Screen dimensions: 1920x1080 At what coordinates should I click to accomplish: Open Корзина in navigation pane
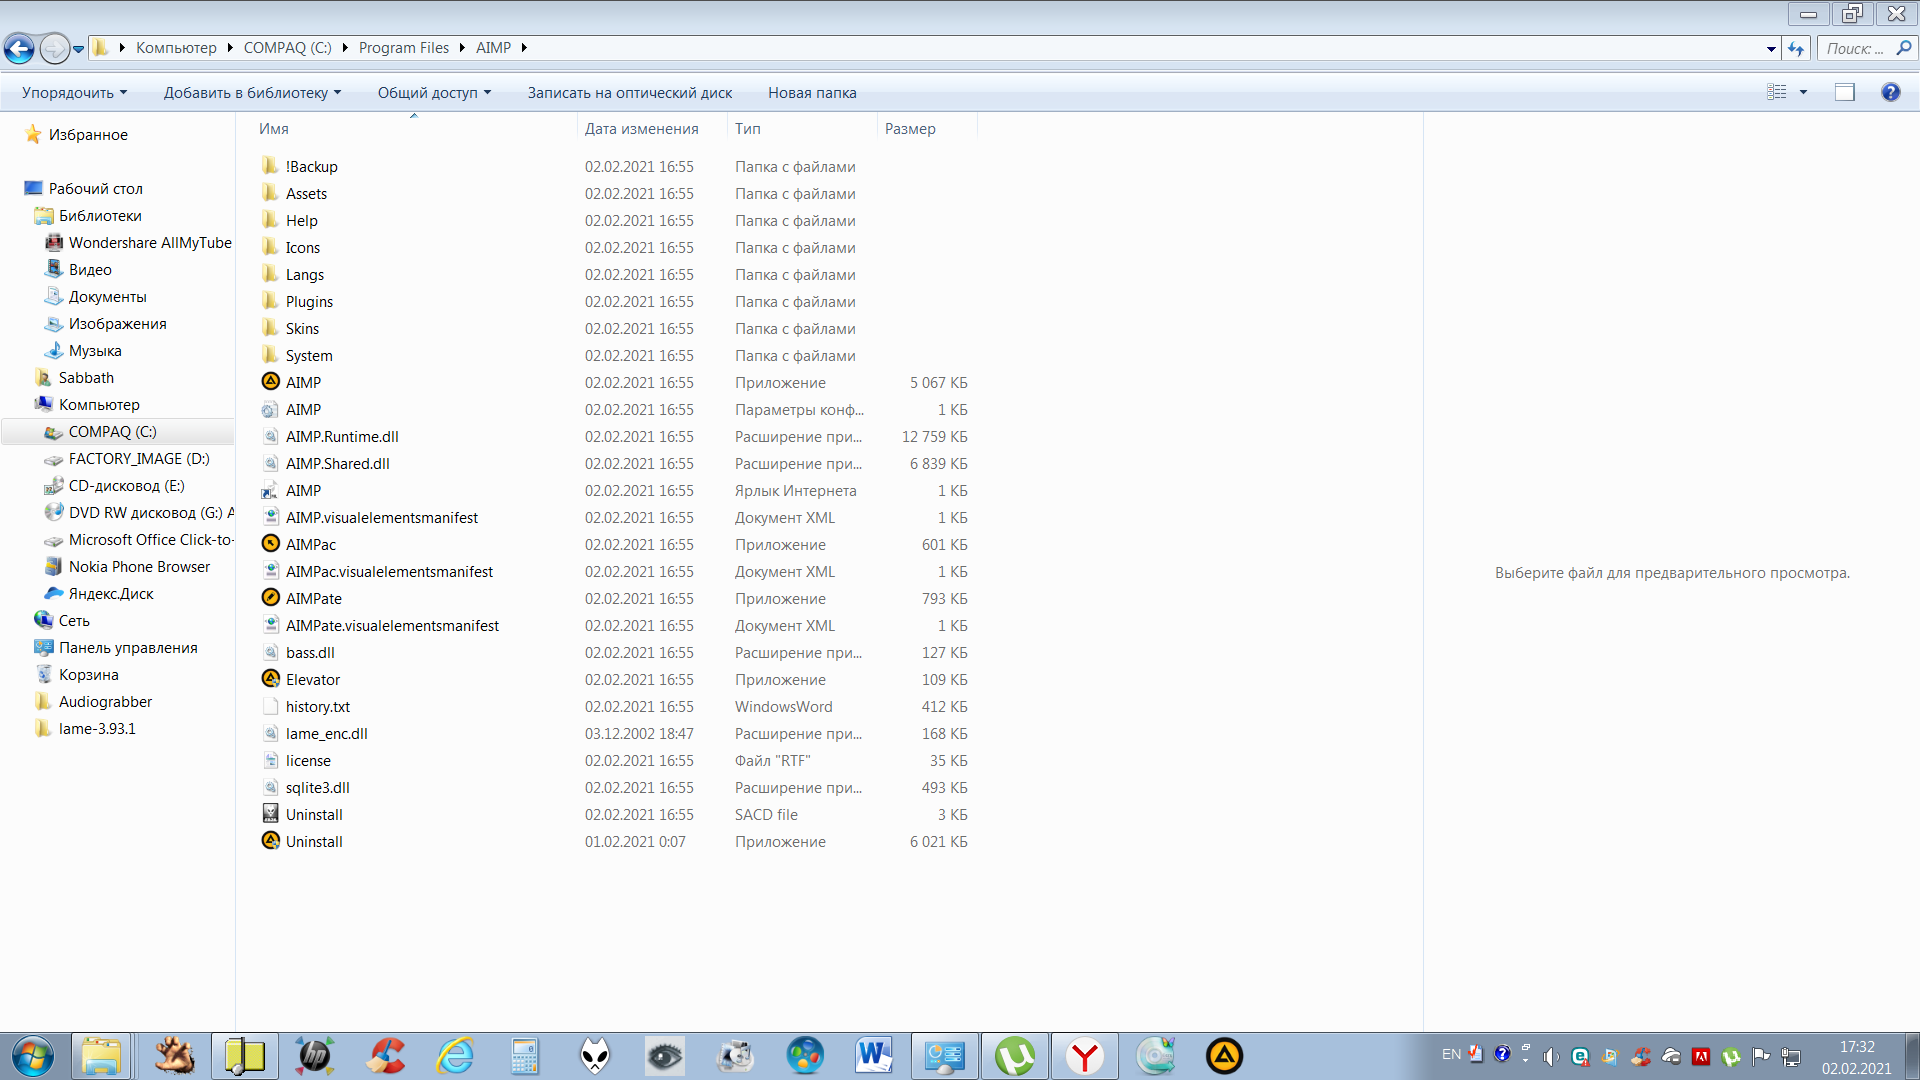coord(88,674)
